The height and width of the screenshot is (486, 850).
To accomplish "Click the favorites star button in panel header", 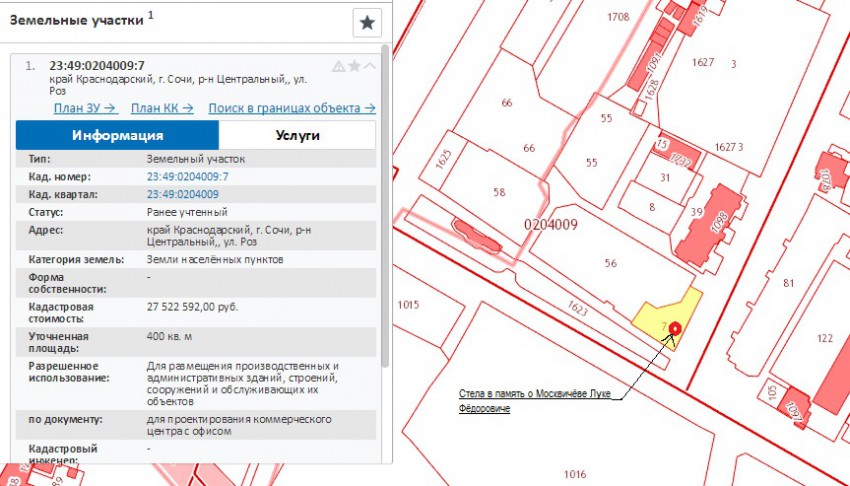I will tap(367, 23).
